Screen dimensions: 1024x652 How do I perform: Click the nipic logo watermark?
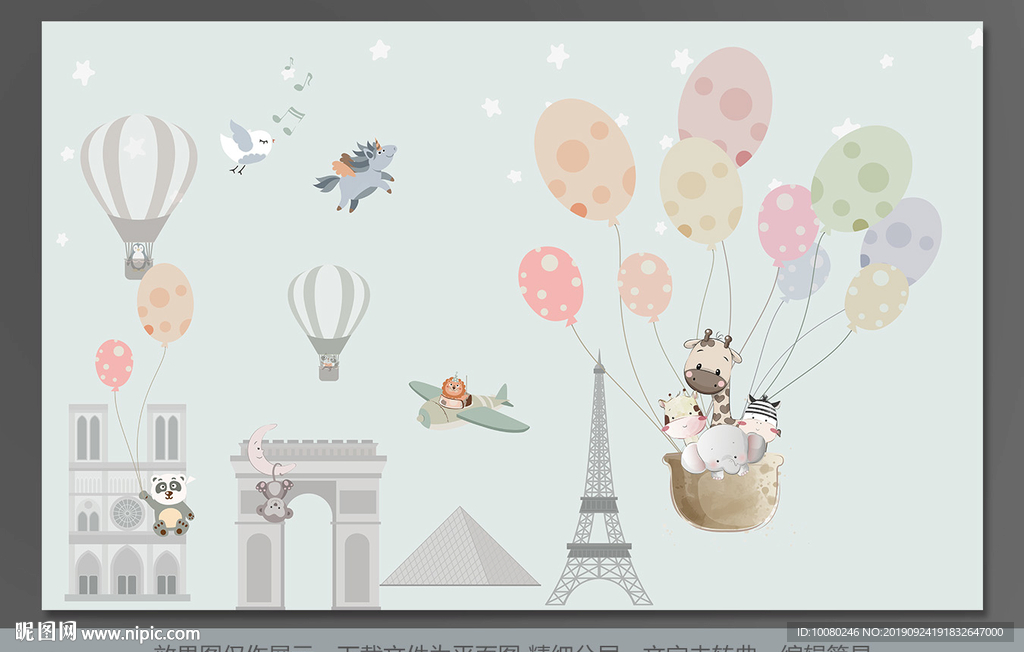pos(45,632)
